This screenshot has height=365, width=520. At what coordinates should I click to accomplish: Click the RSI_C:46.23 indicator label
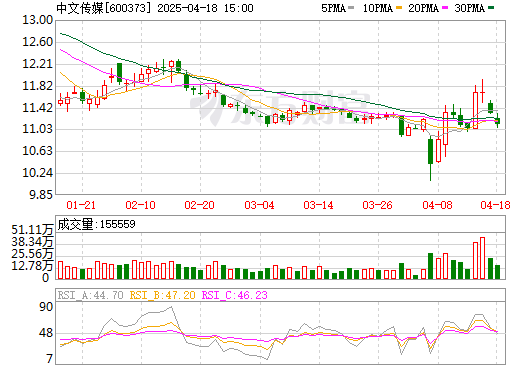click(x=235, y=295)
